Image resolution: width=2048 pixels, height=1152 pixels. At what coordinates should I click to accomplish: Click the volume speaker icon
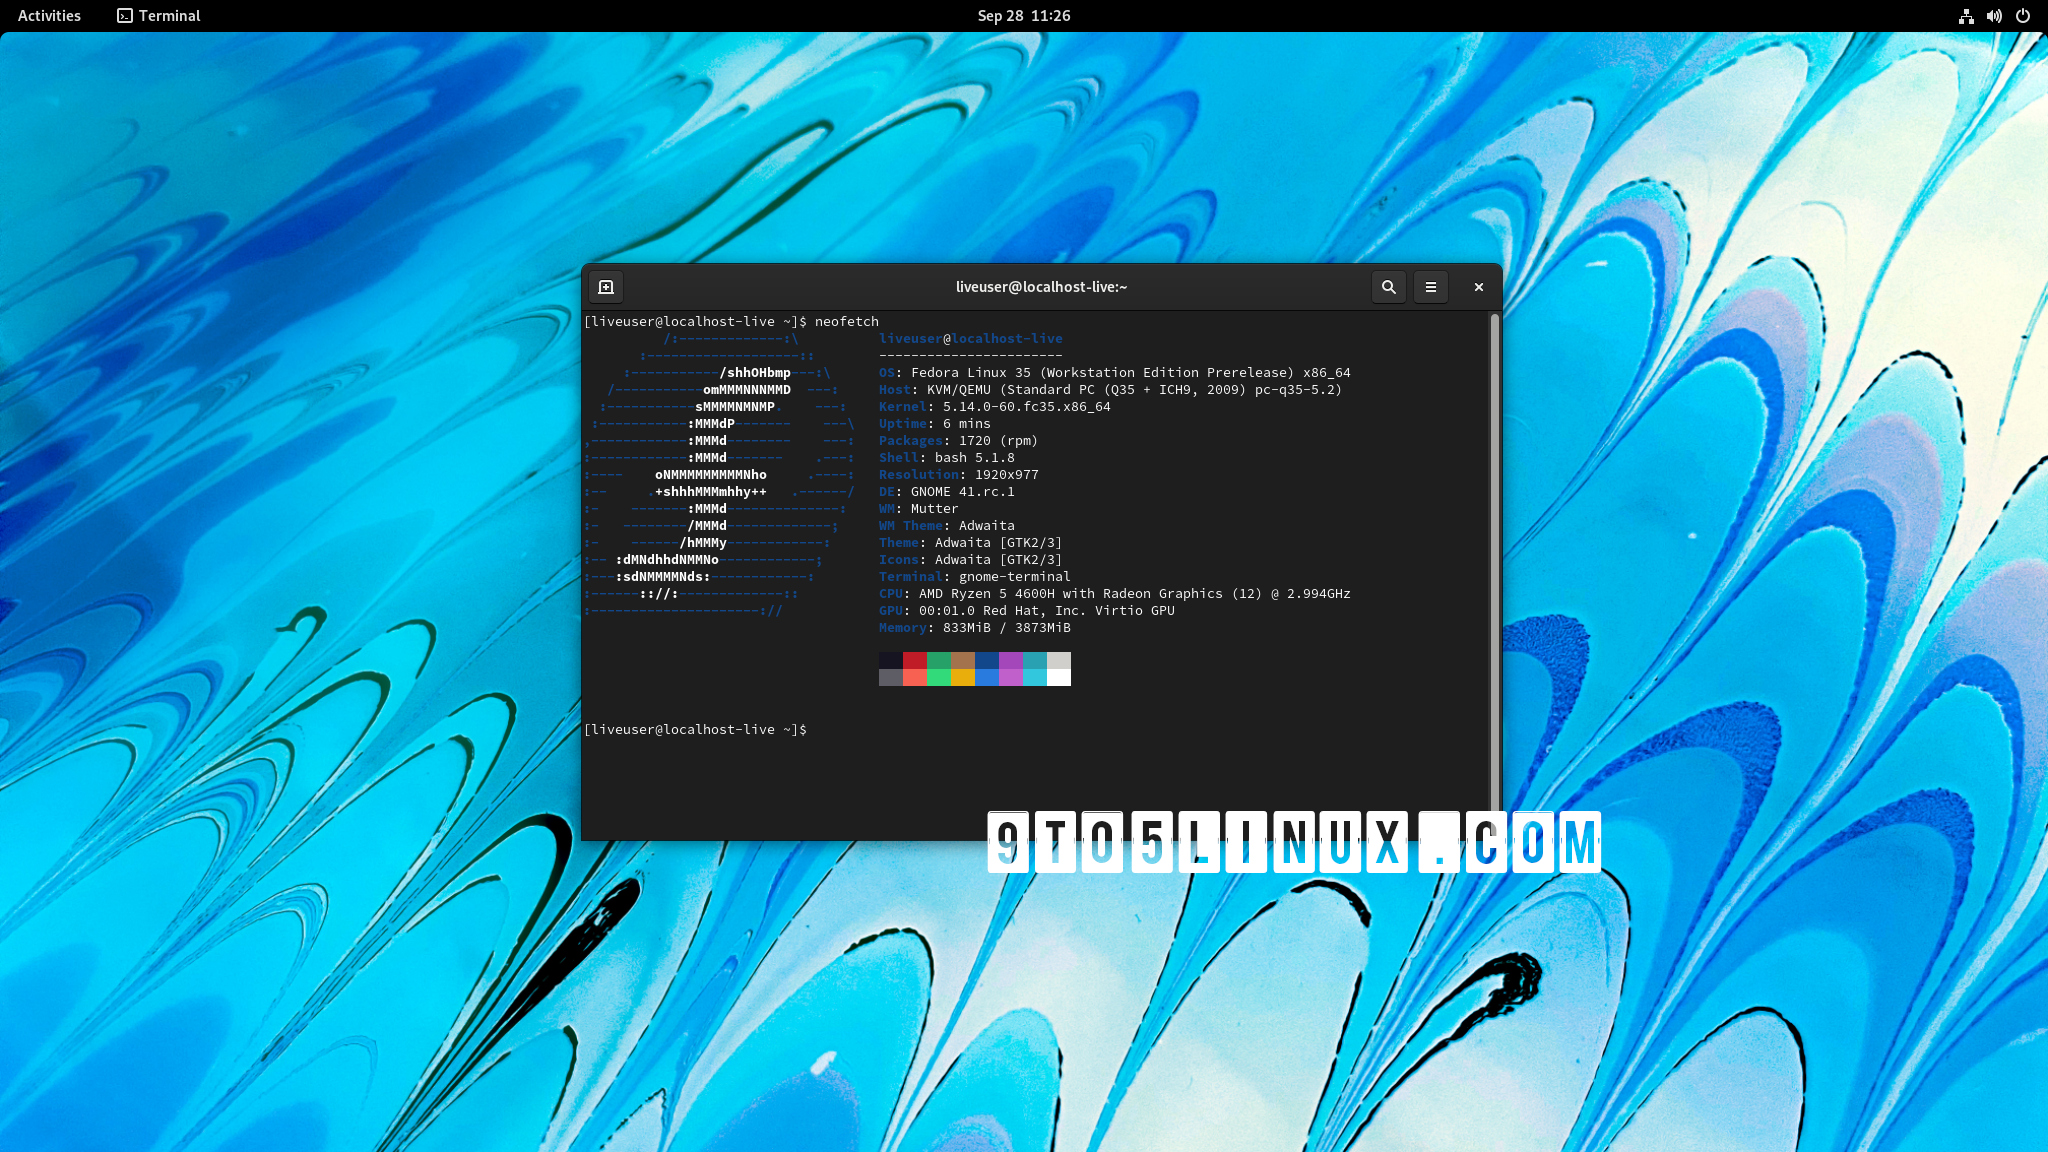pos(1994,16)
